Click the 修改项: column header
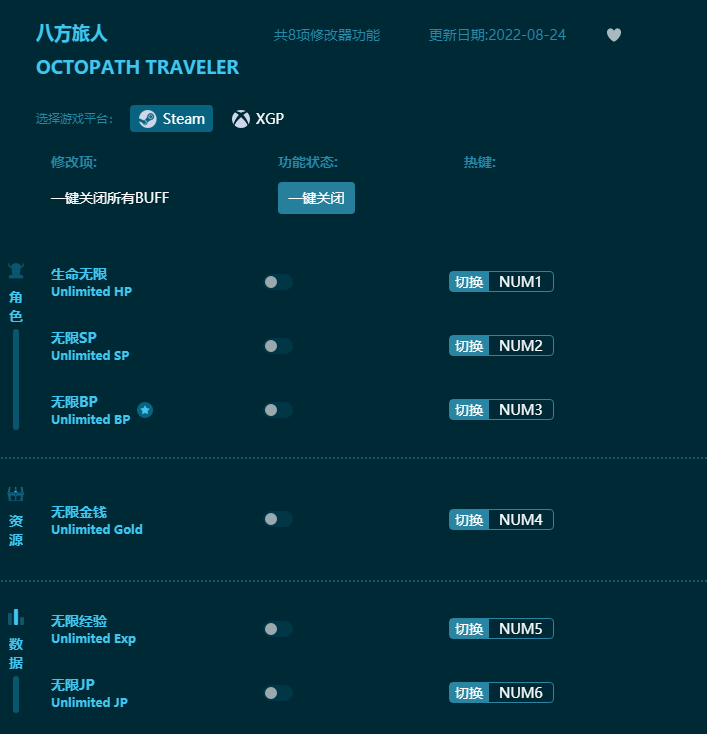Image resolution: width=707 pixels, height=734 pixels. tap(74, 162)
